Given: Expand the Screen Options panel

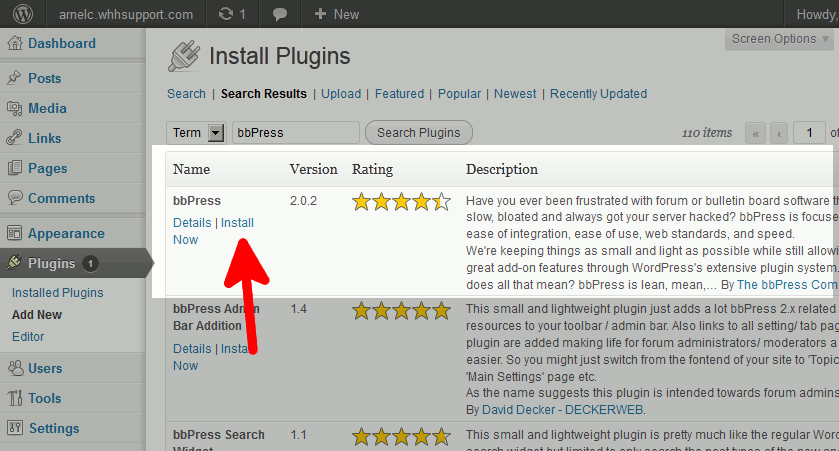Looking at the screenshot, I should pyautogui.click(x=780, y=39).
